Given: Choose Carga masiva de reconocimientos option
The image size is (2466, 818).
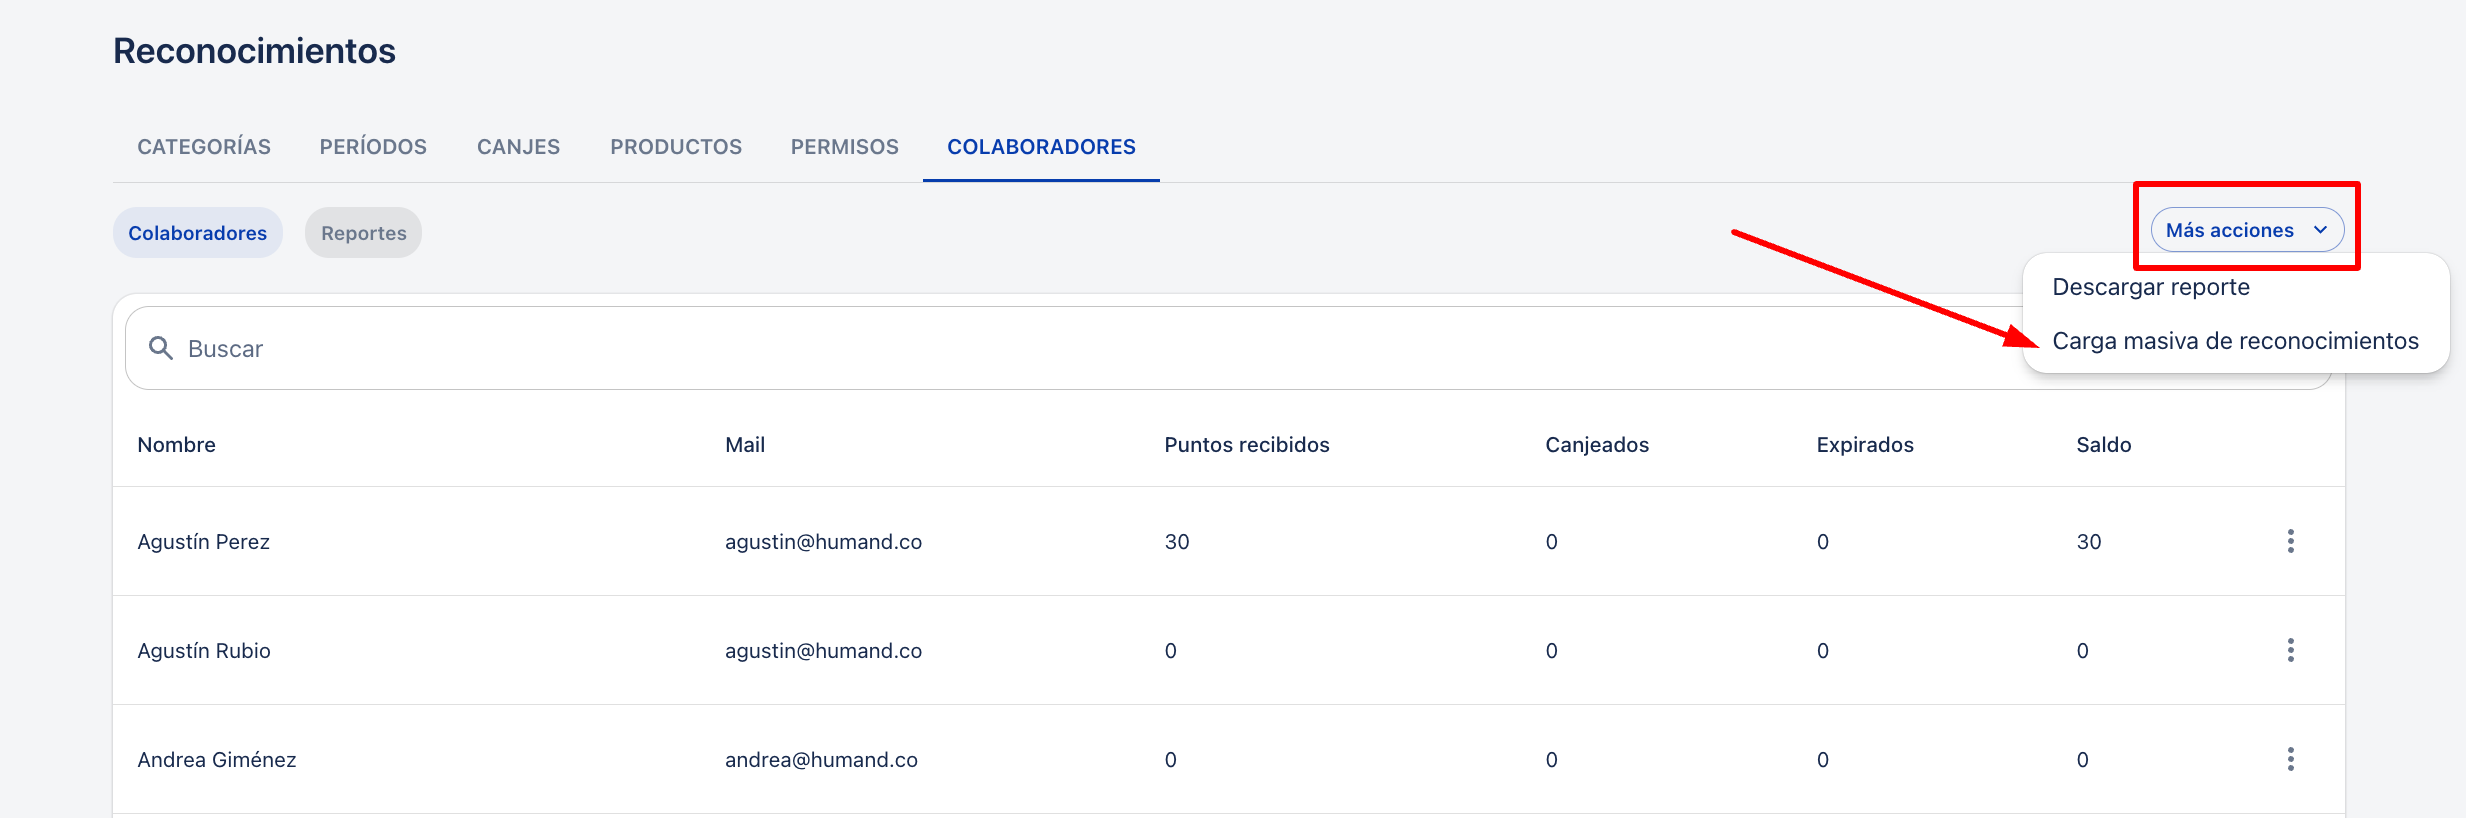Looking at the screenshot, I should point(2235,341).
